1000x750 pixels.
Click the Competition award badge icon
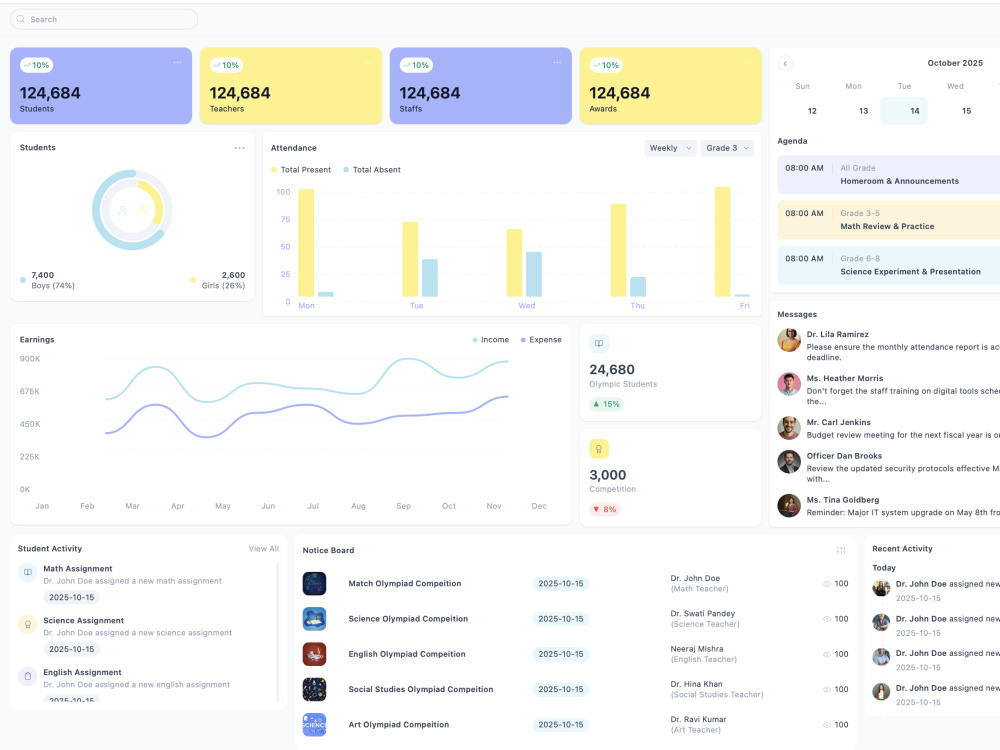[x=599, y=449]
